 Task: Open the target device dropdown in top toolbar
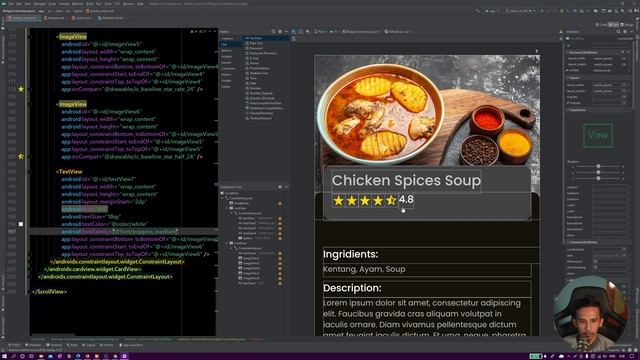520,11
